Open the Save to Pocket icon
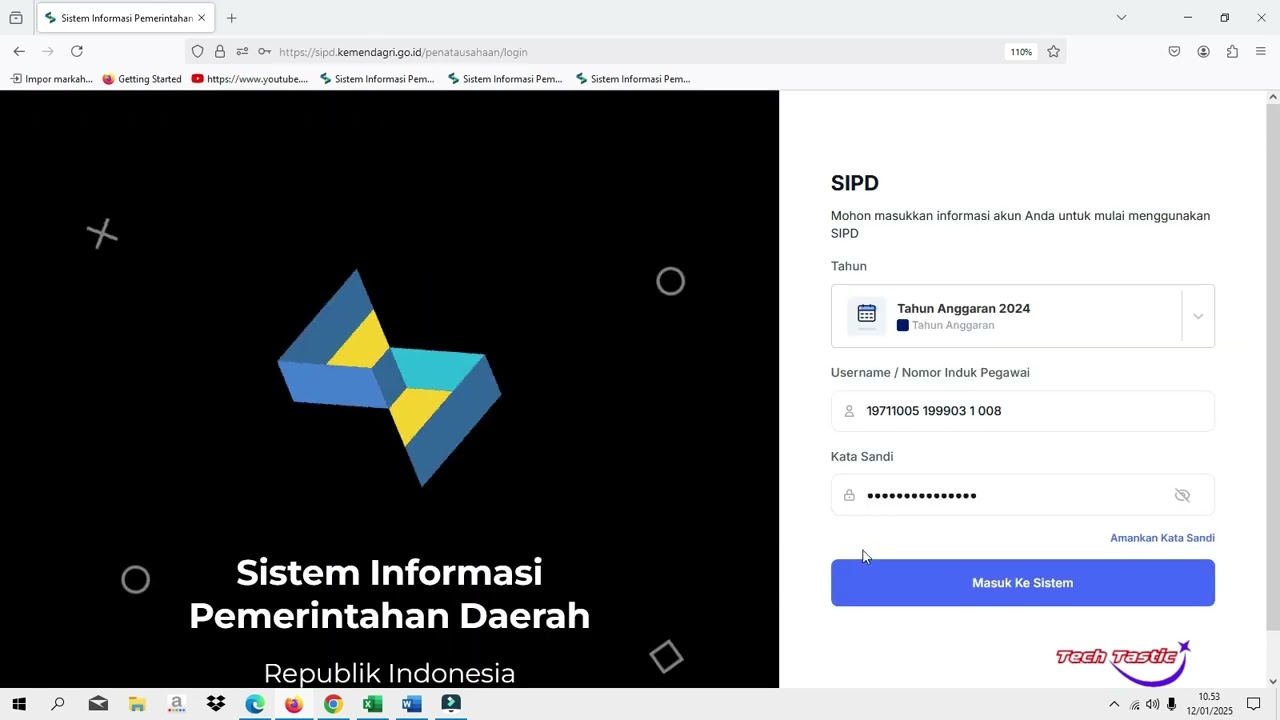The image size is (1280, 720). pyautogui.click(x=1174, y=52)
